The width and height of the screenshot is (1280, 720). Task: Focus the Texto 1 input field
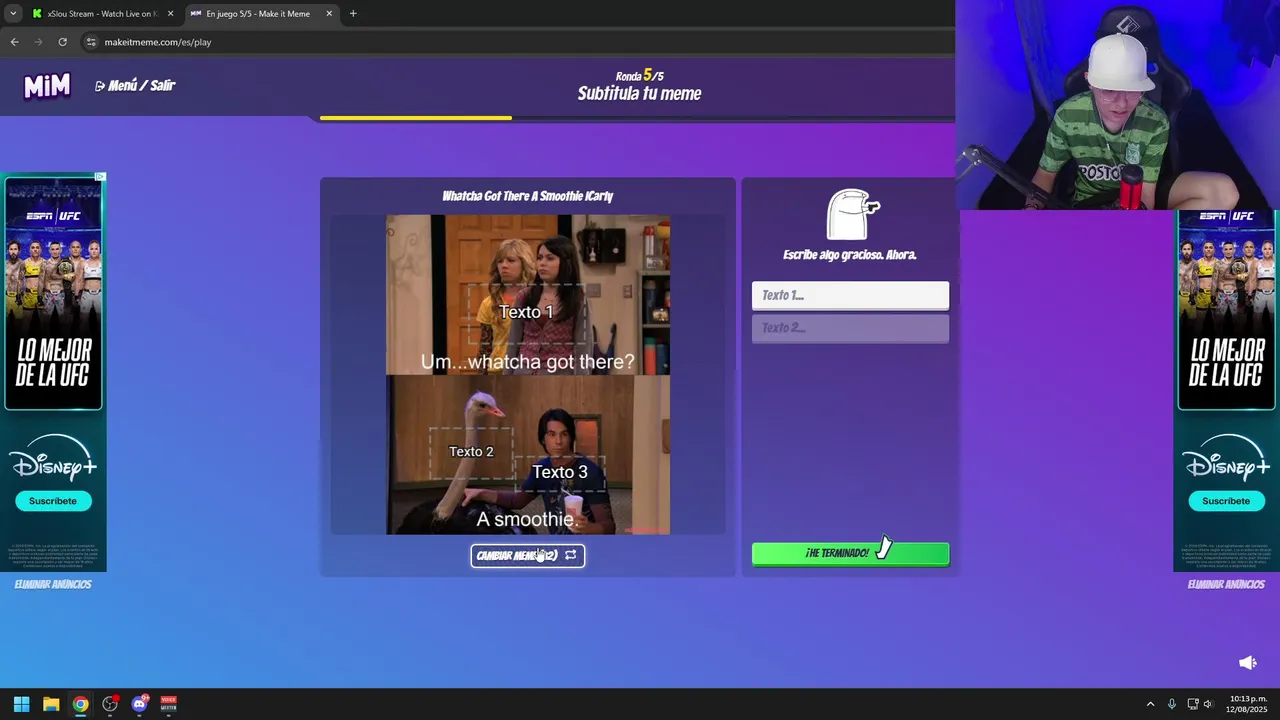[x=850, y=295]
